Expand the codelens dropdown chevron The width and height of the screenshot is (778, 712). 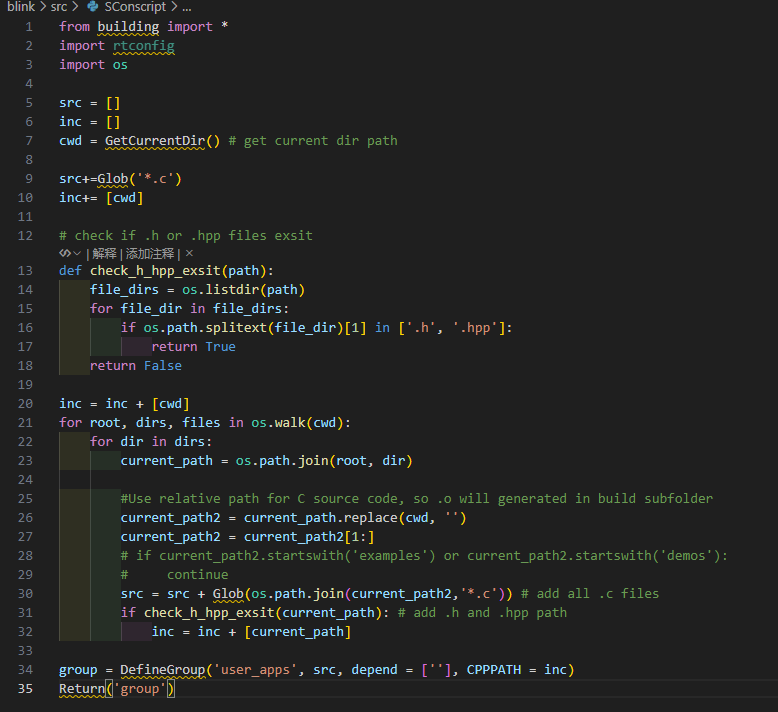coord(77,254)
